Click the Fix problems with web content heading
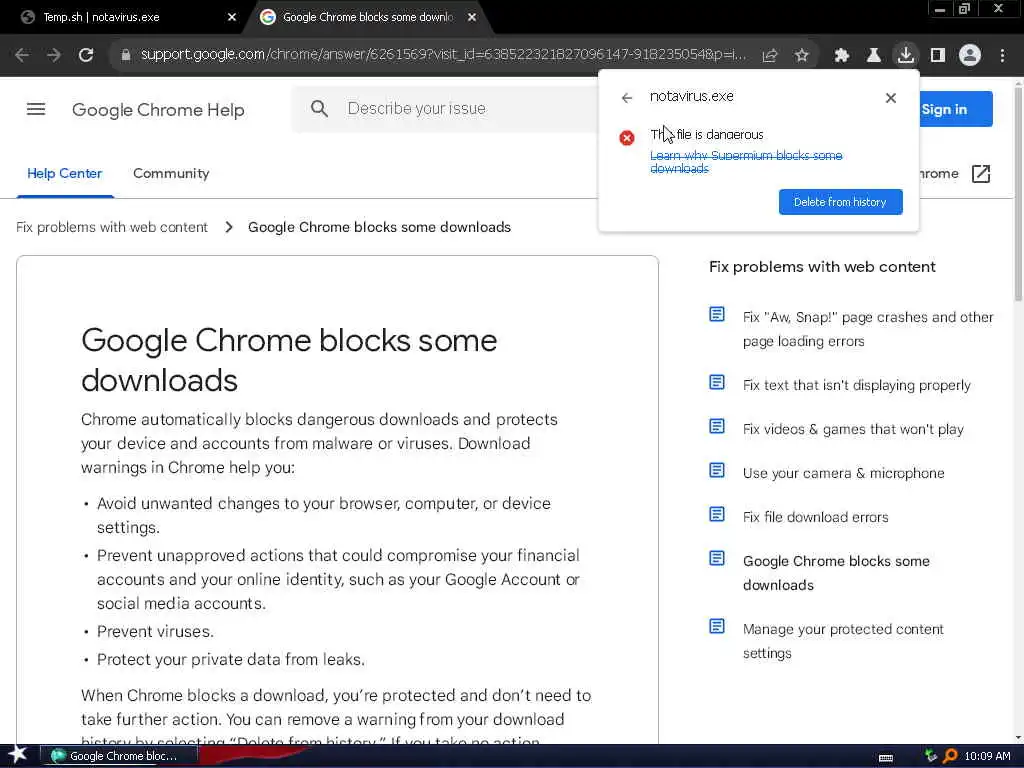Viewport: 1024px width, 768px height. [822, 266]
